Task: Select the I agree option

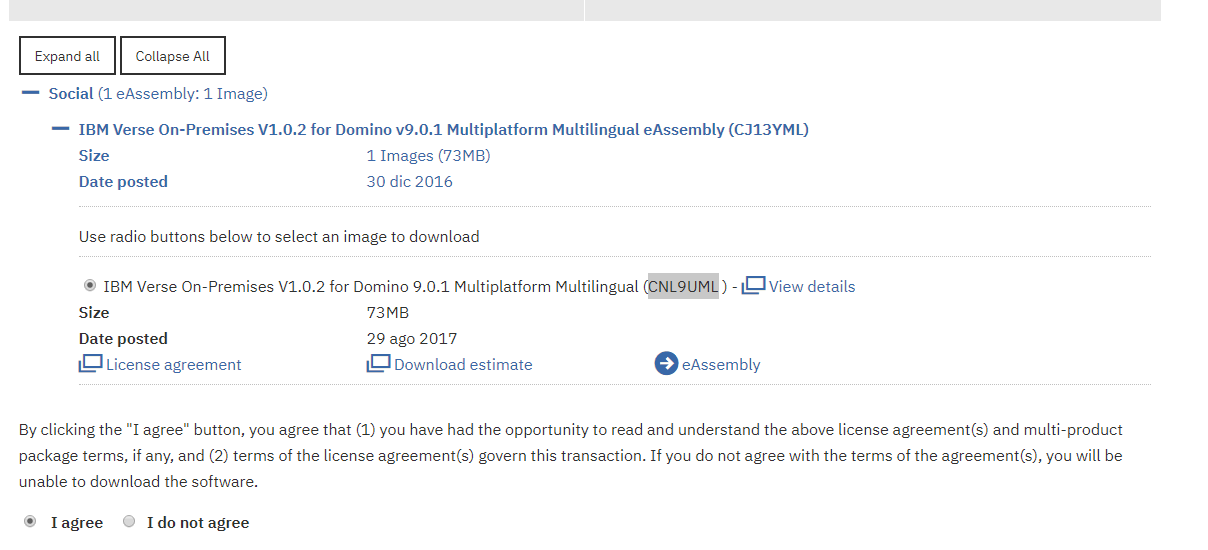Action: (31, 521)
